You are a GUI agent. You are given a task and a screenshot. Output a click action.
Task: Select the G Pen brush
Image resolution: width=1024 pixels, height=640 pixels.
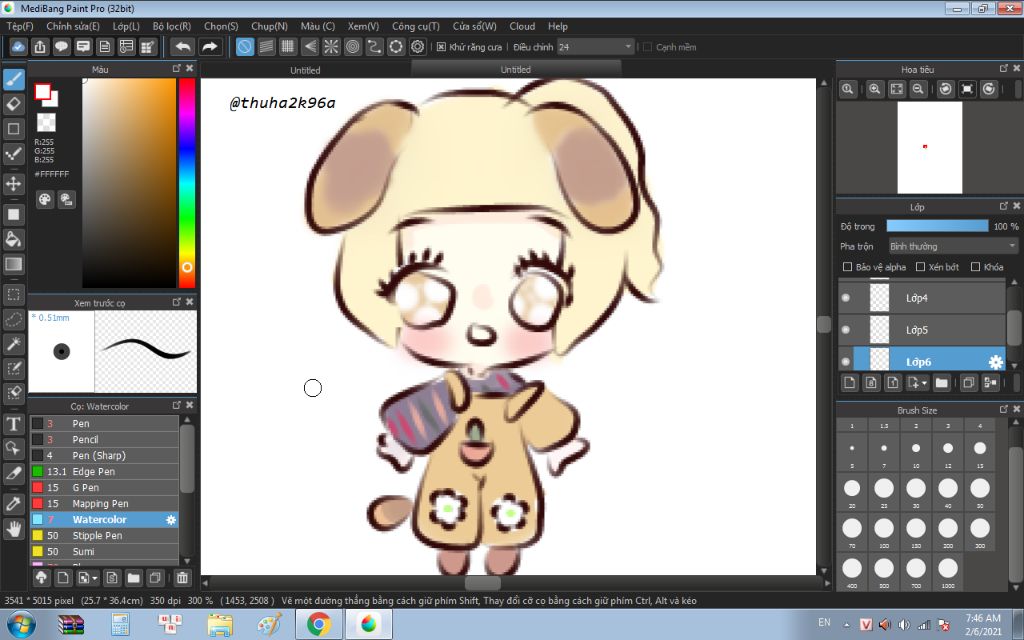[104, 488]
